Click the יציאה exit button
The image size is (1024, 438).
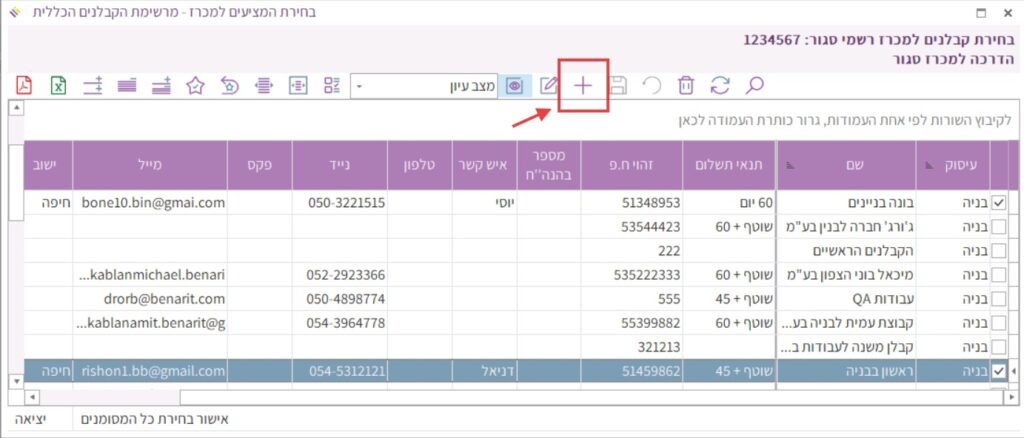coord(36,420)
